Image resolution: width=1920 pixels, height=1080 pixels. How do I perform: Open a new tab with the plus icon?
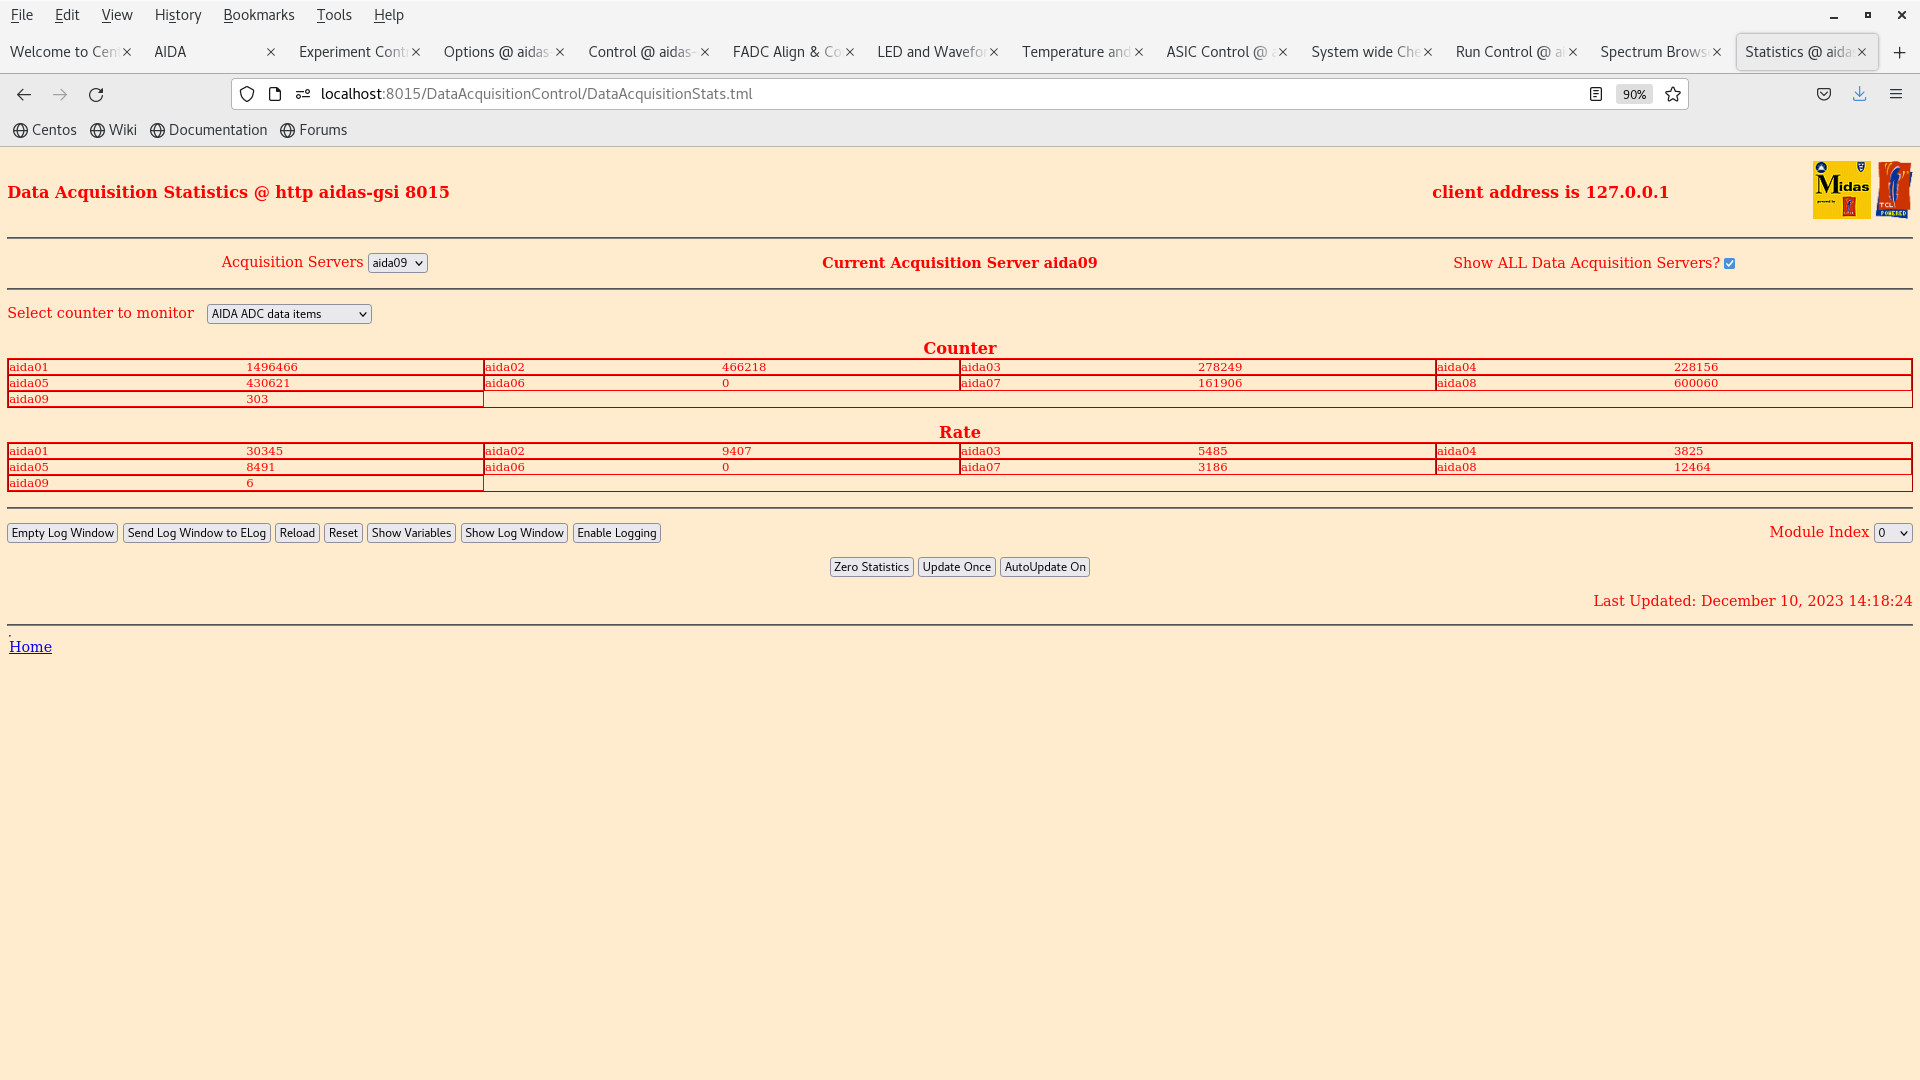point(1899,52)
